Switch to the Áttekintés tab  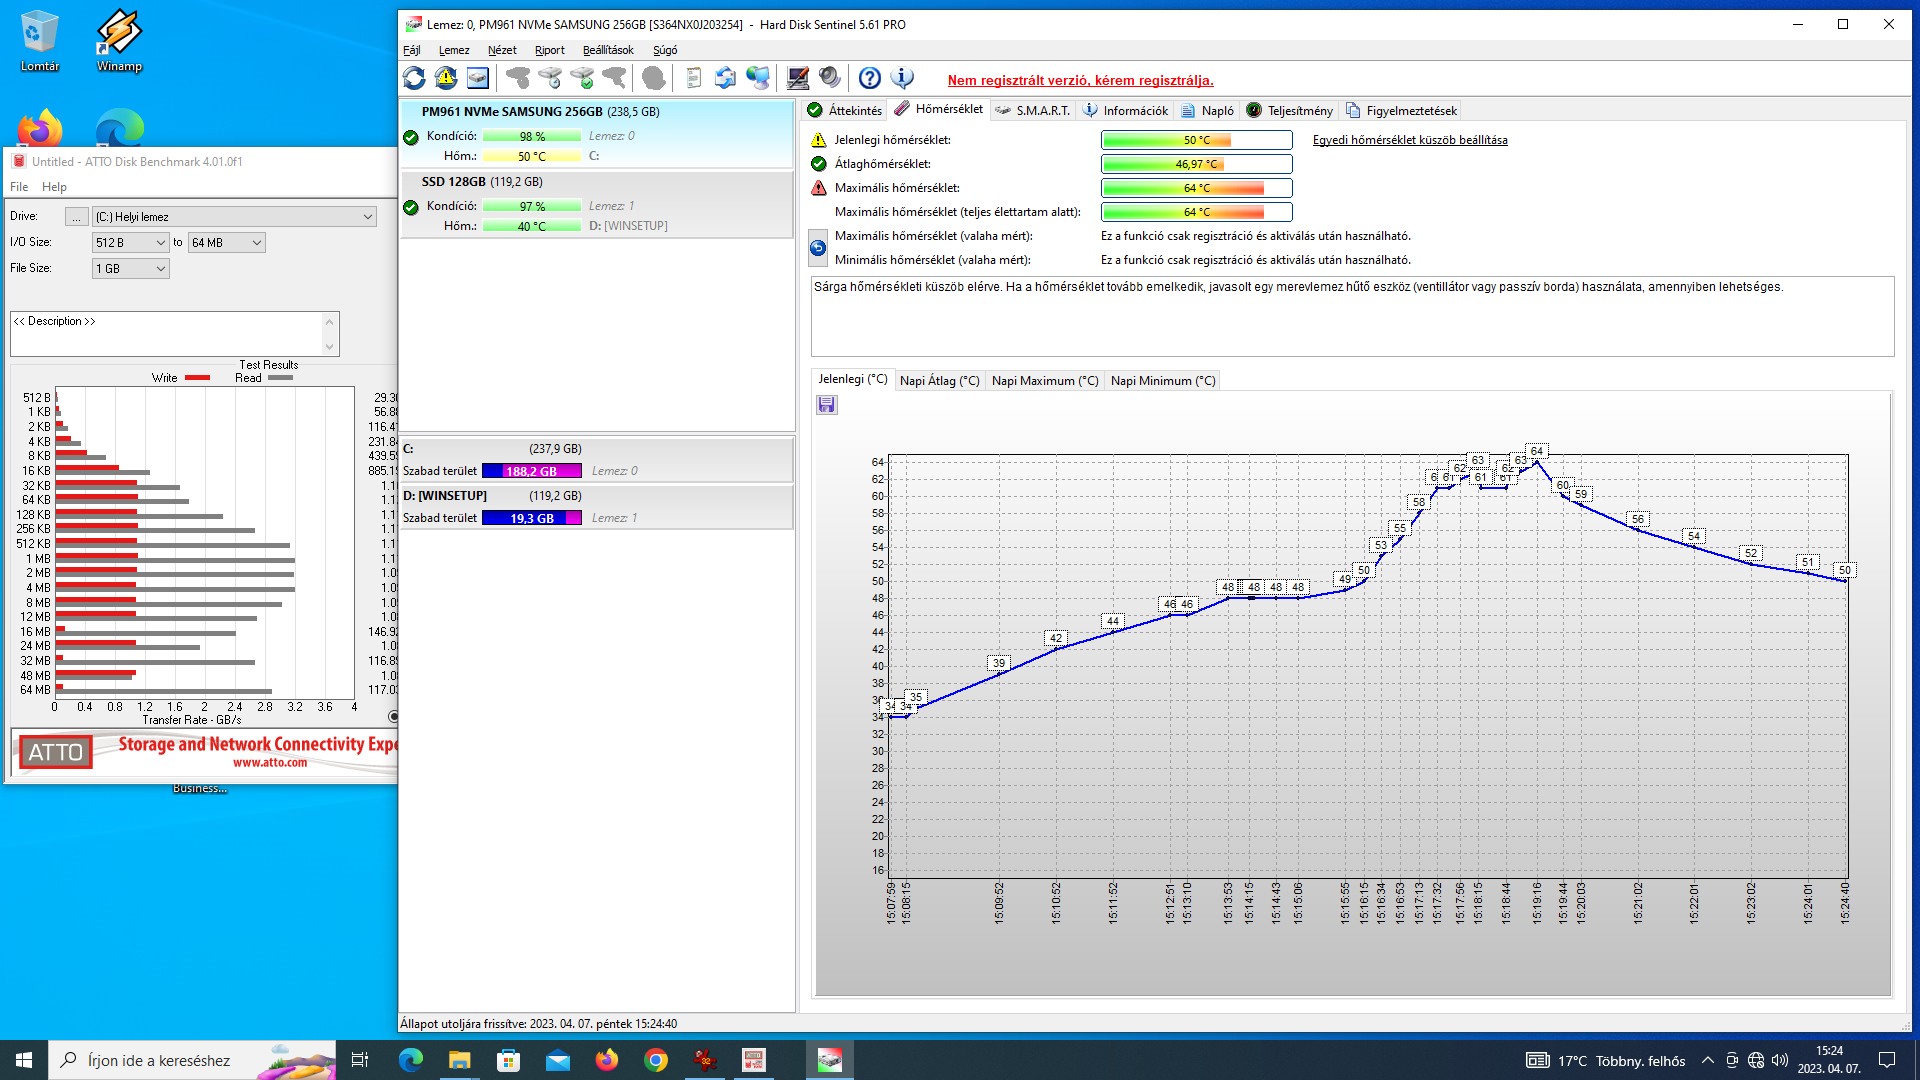pyautogui.click(x=846, y=110)
